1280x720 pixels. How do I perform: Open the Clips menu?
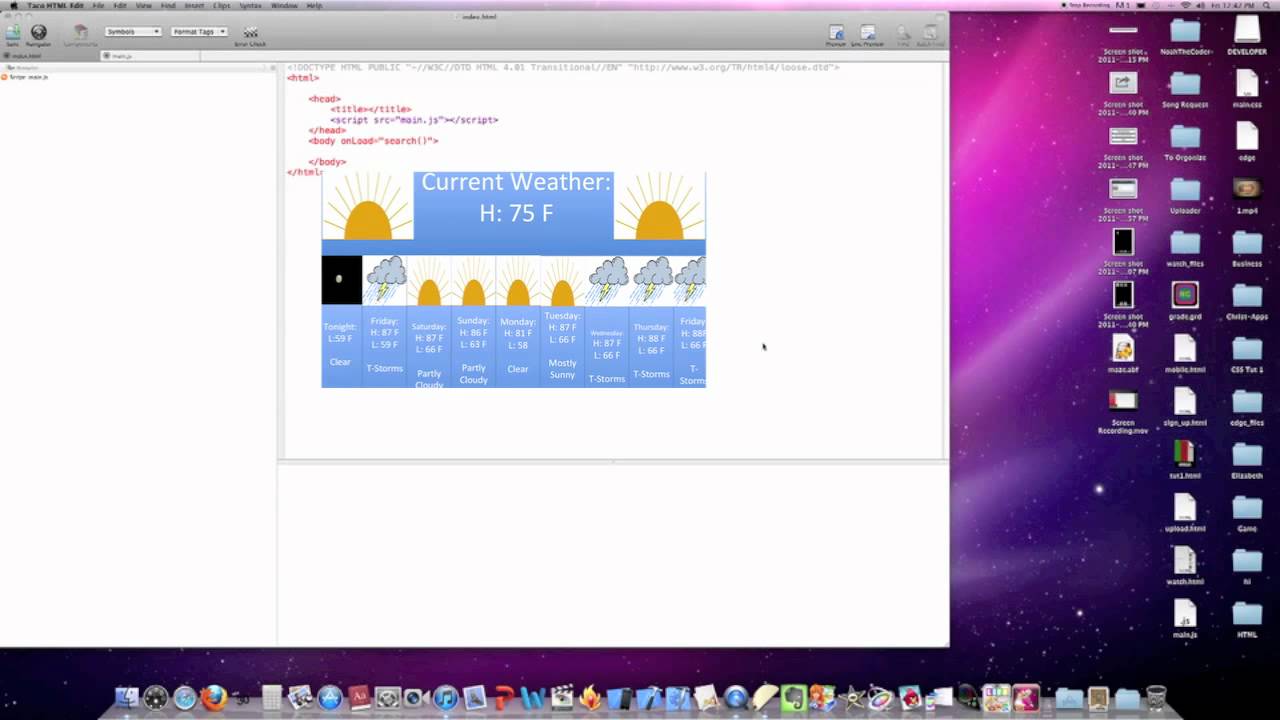pos(222,5)
